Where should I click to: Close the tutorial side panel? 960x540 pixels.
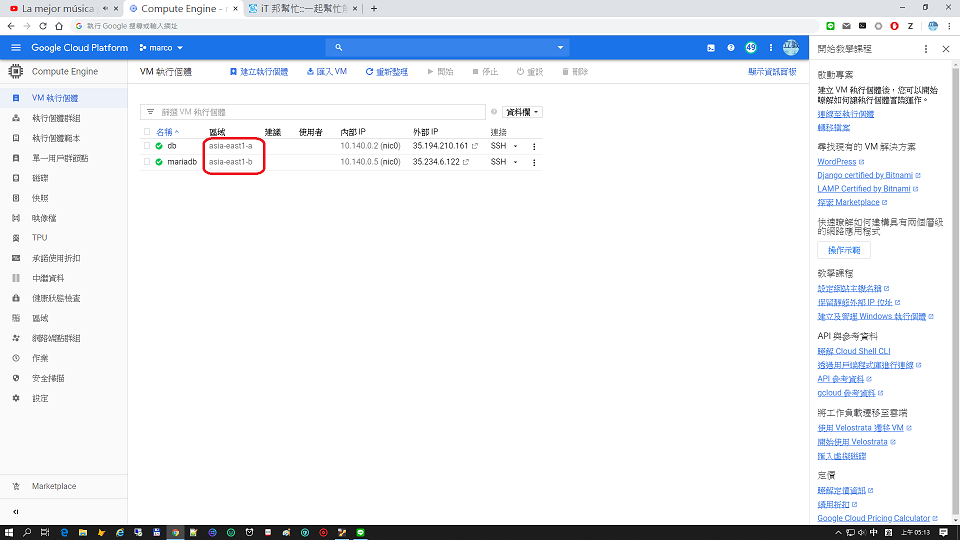coord(945,49)
